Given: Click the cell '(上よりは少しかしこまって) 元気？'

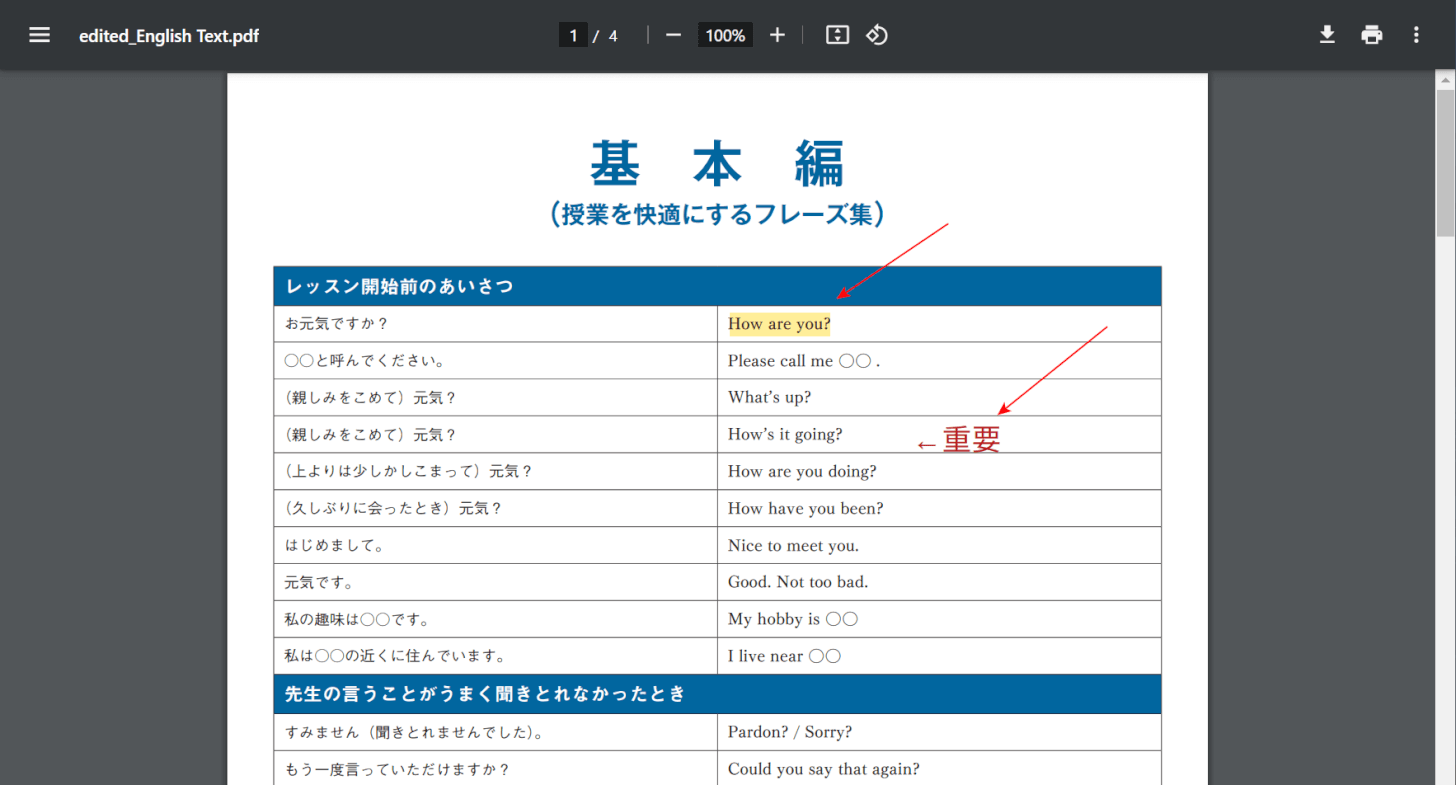Looking at the screenshot, I should (x=495, y=471).
